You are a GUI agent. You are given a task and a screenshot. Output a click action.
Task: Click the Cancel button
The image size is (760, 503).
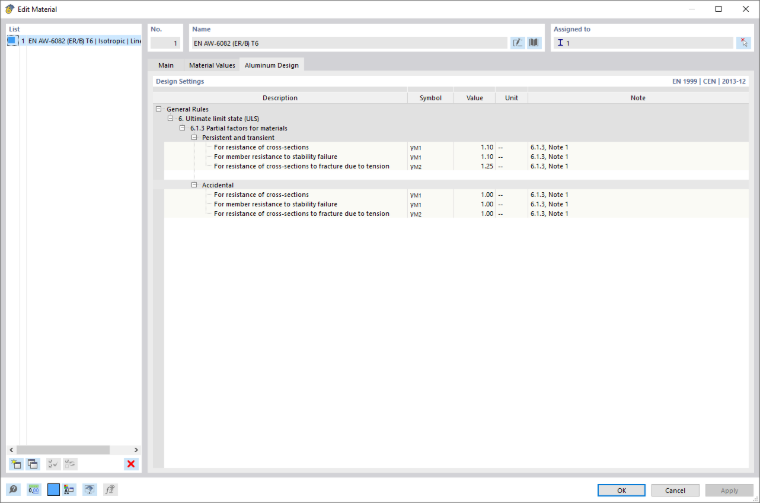[x=675, y=490]
